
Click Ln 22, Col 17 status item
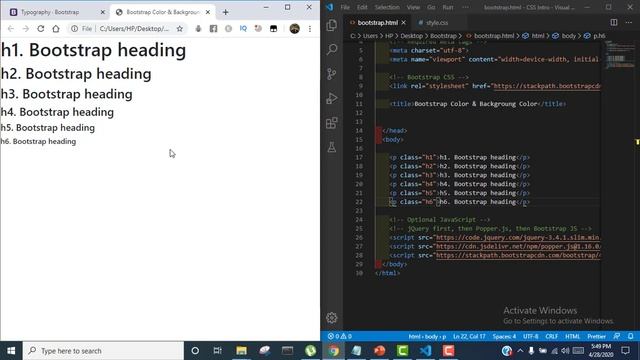coord(469,336)
